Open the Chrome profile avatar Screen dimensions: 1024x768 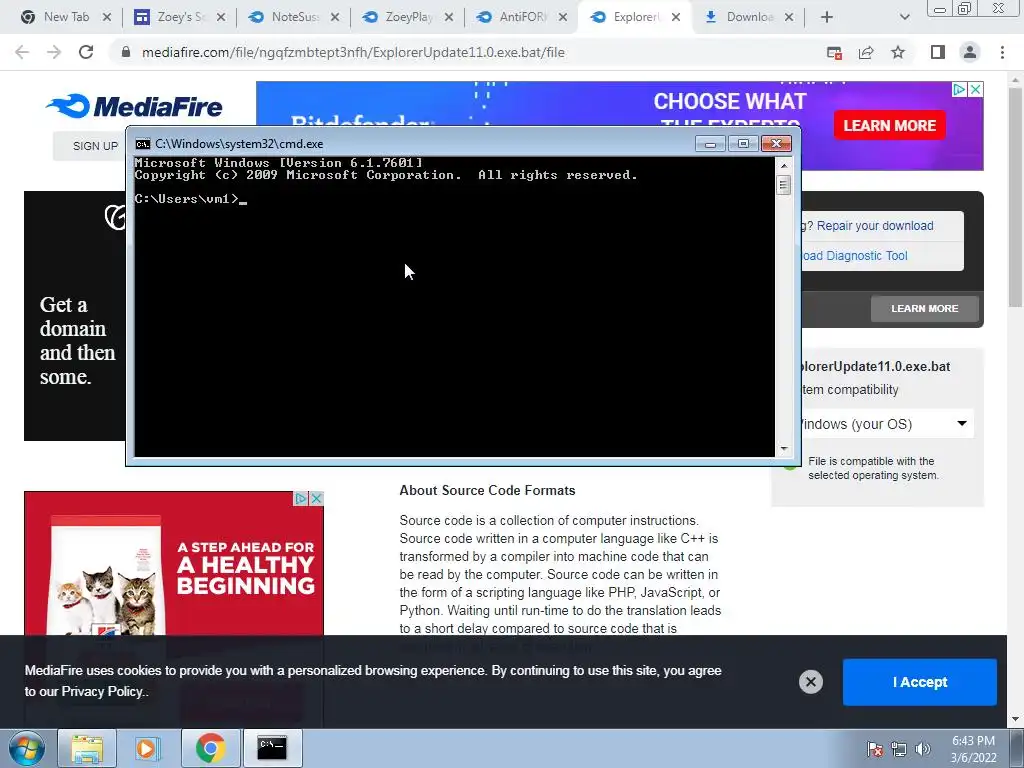pos(970,52)
